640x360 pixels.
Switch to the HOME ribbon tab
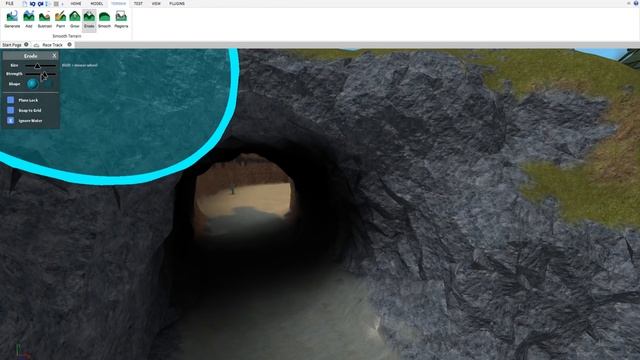[76, 4]
